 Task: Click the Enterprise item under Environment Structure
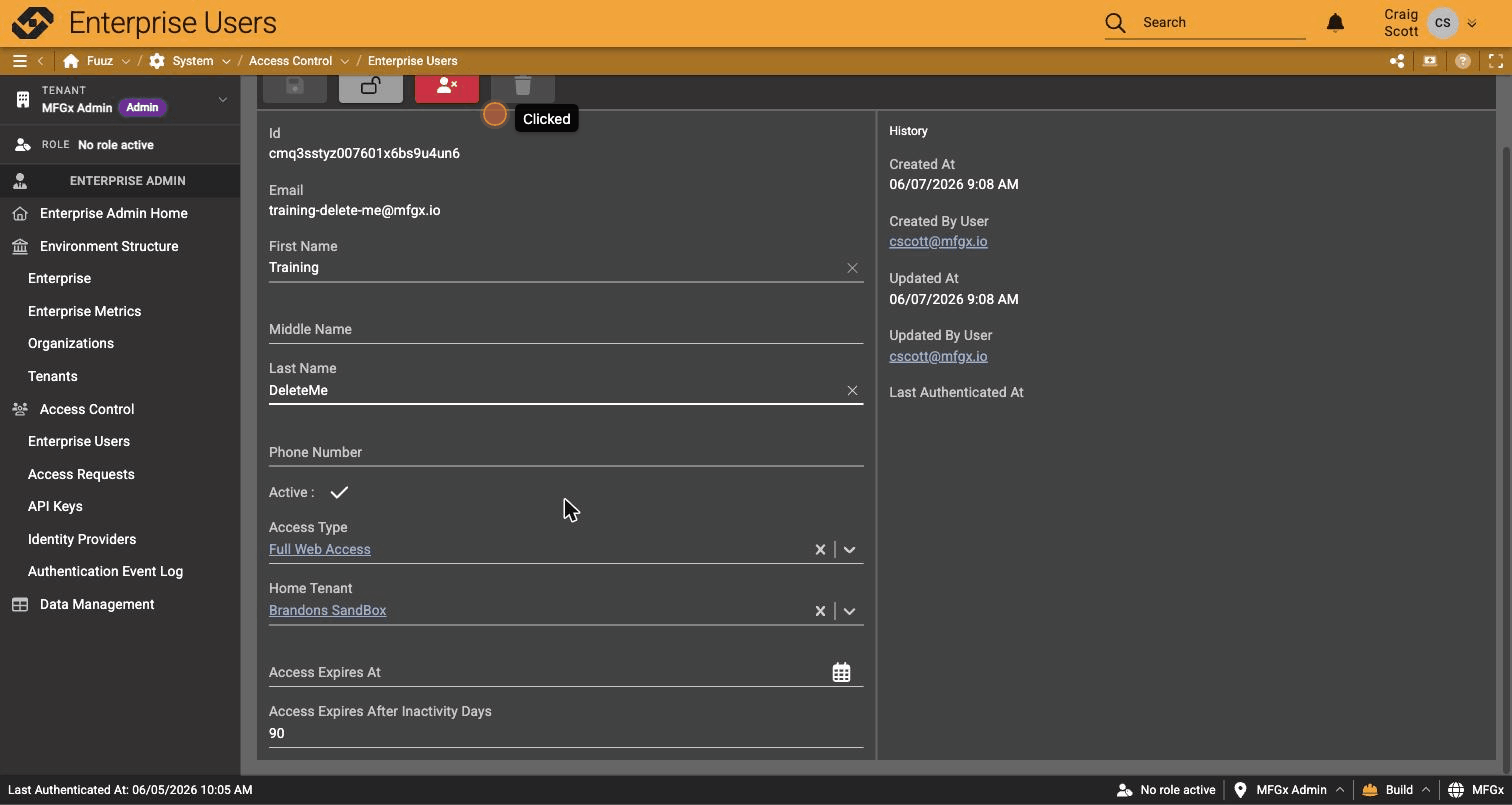(x=60, y=279)
